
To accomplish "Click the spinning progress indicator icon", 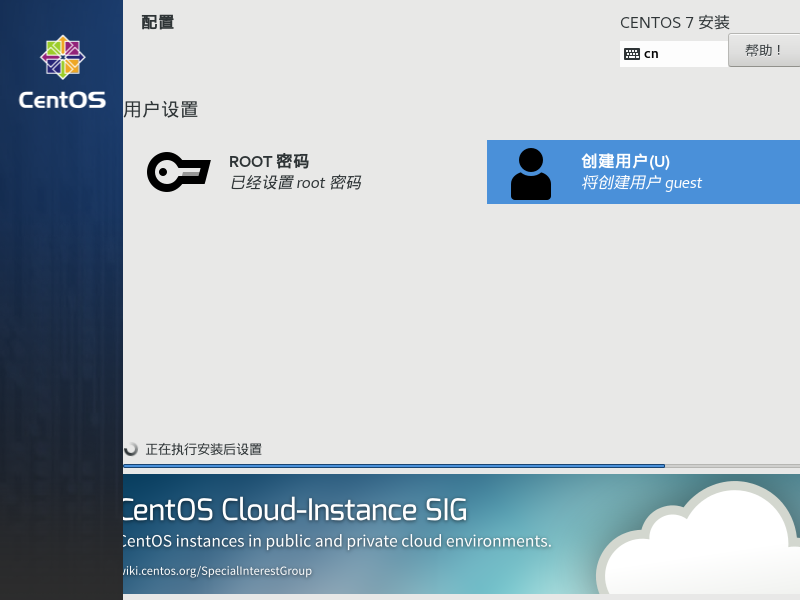I will click(x=131, y=449).
